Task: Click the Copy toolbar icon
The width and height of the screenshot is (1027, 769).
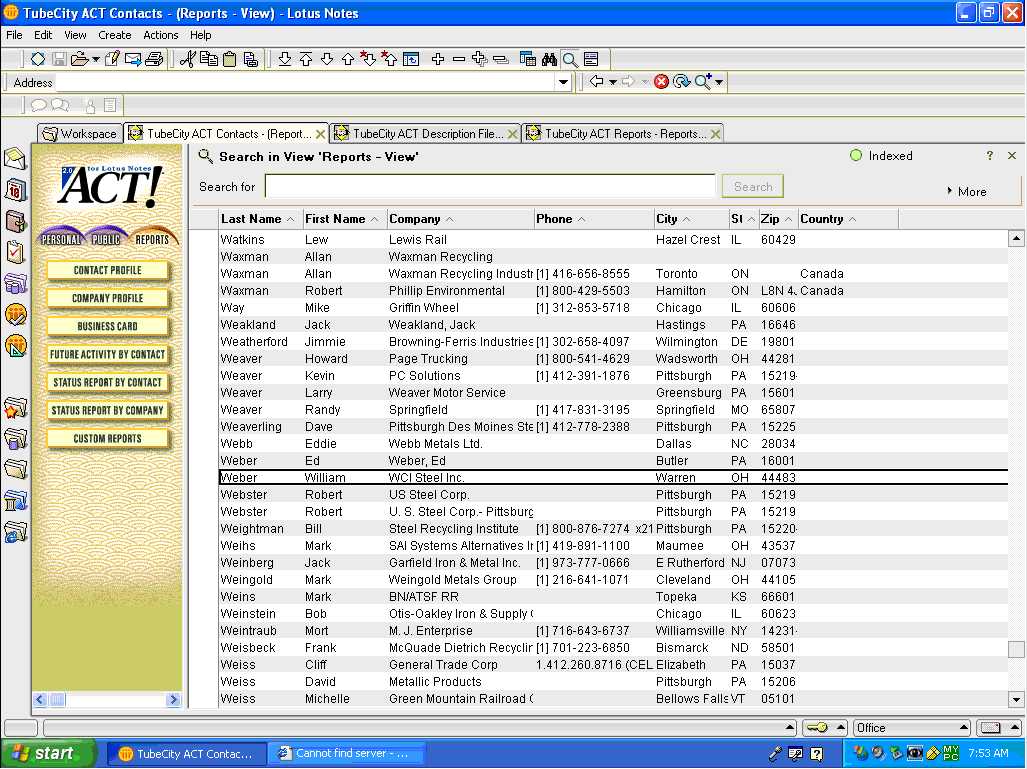Action: click(209, 60)
